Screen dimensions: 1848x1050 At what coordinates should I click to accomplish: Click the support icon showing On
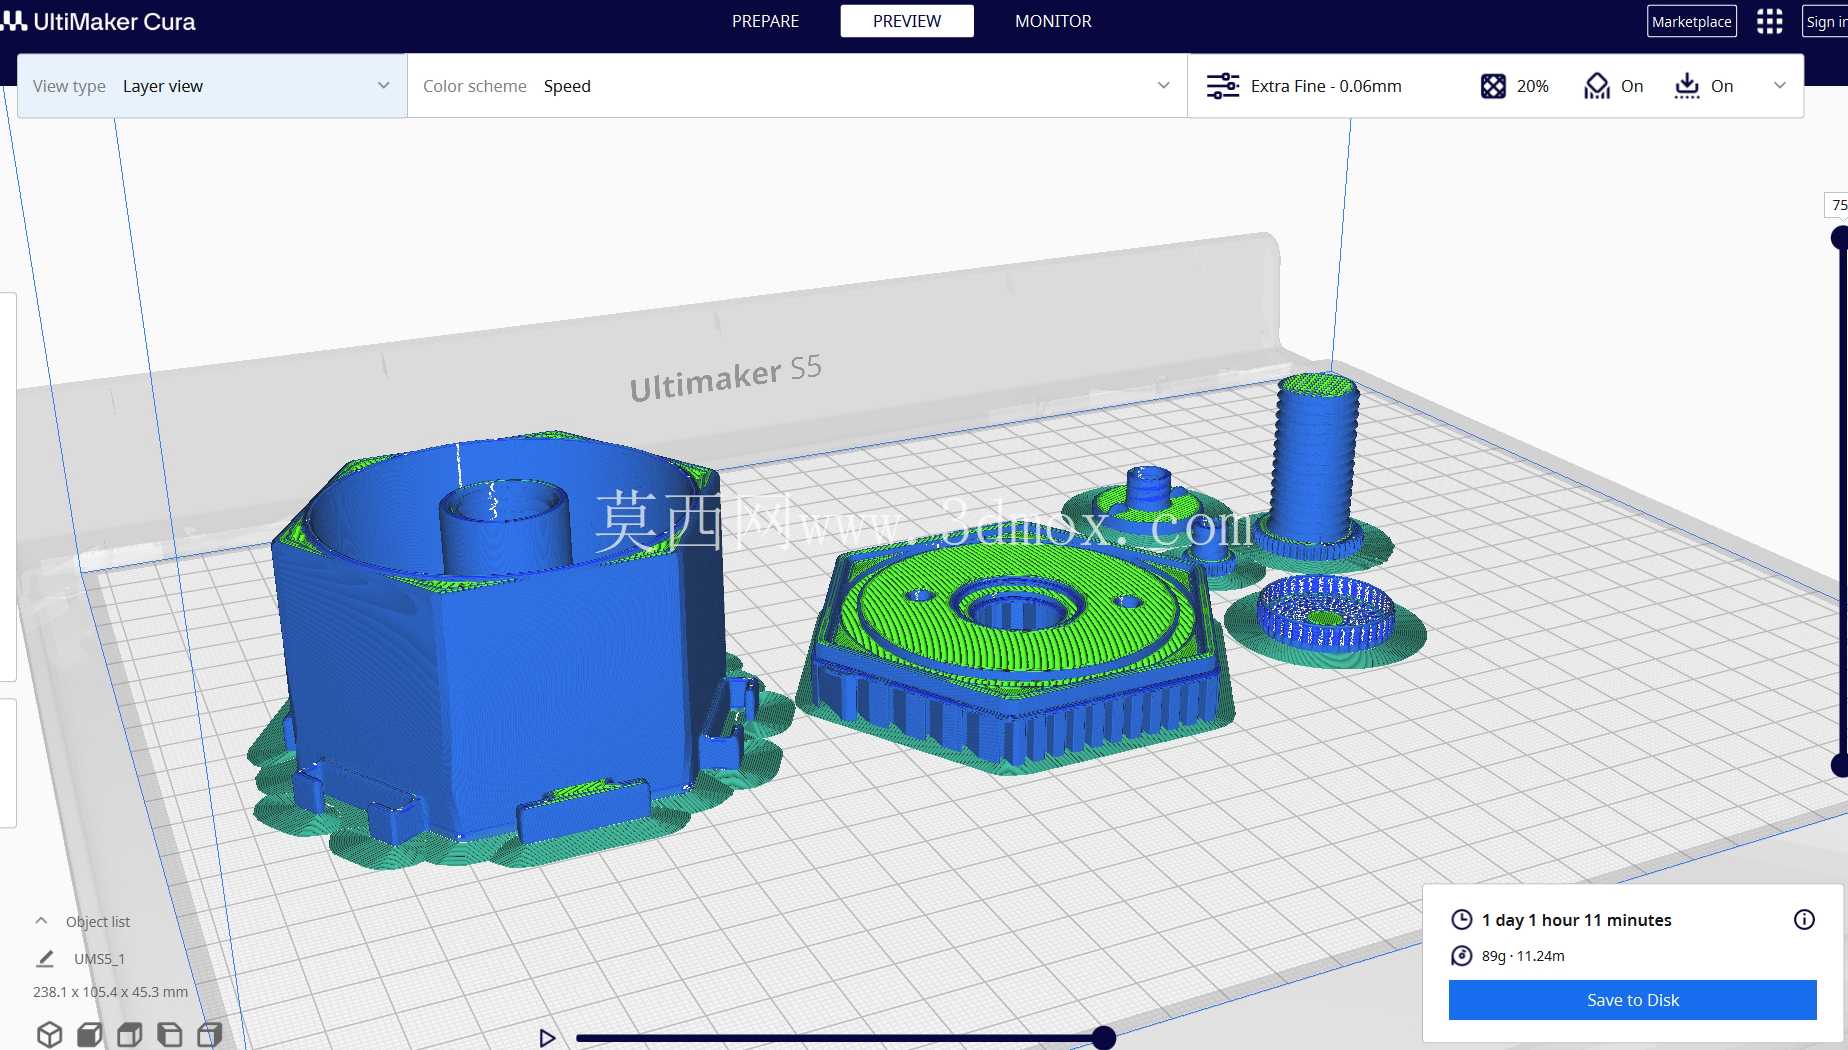1597,86
